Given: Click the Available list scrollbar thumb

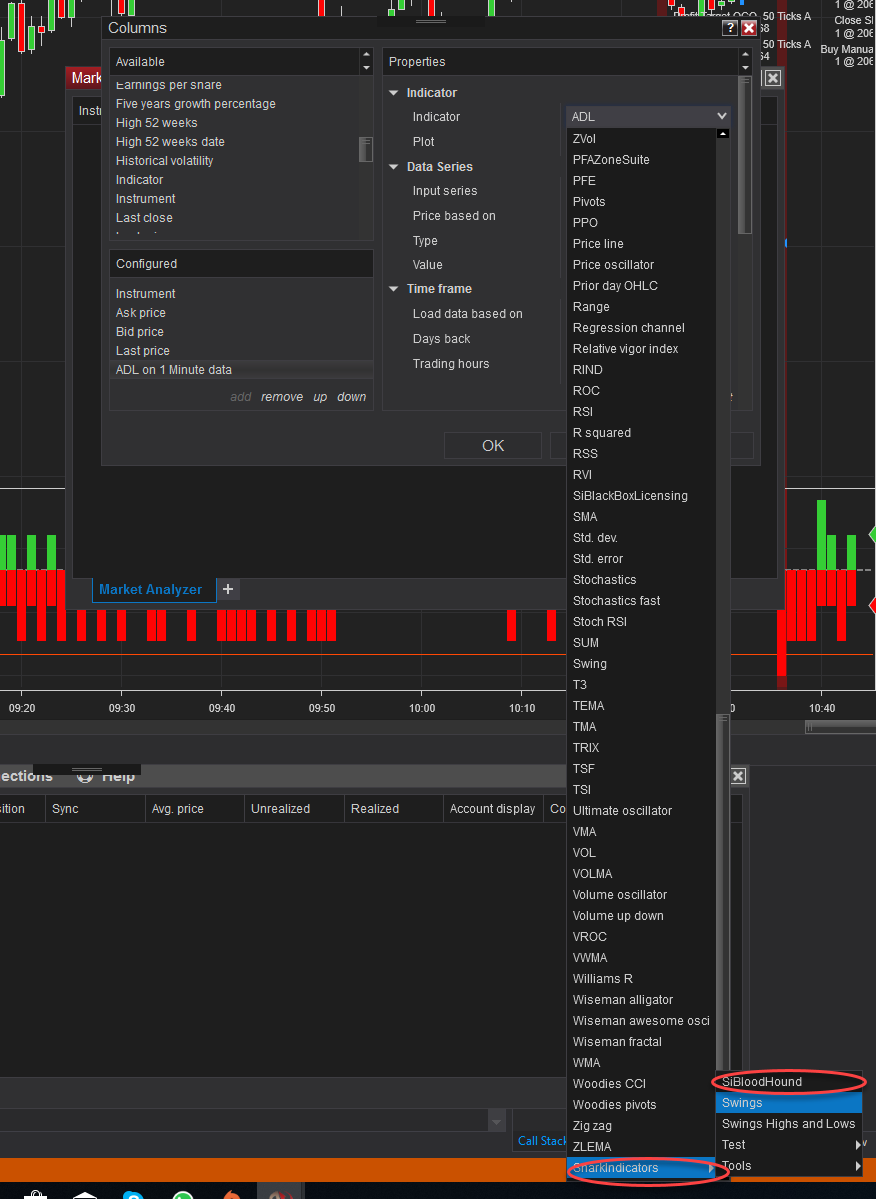Looking at the screenshot, I should (366, 150).
